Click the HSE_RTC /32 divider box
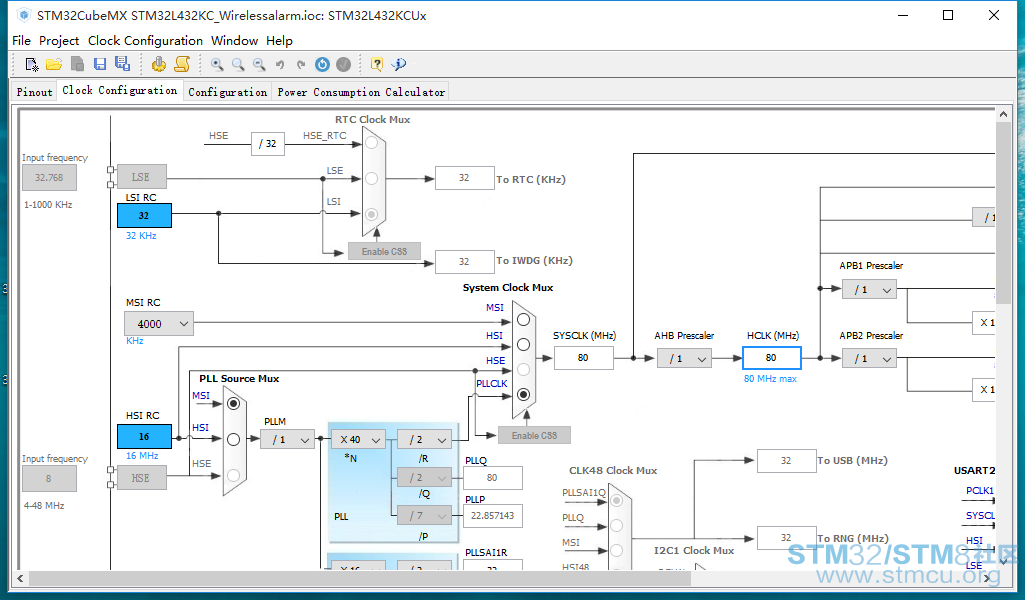 click(x=268, y=144)
